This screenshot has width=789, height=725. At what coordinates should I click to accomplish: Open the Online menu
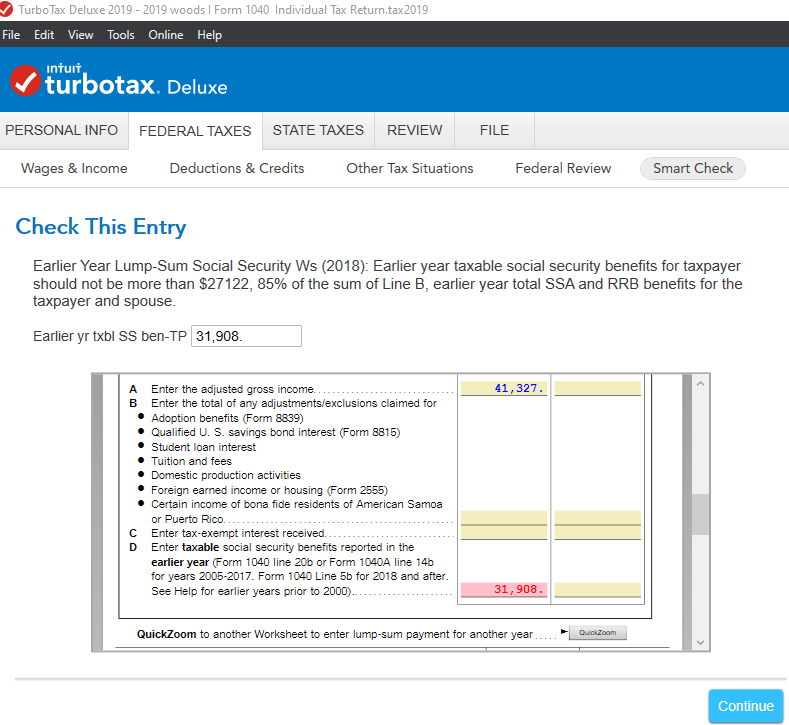166,35
